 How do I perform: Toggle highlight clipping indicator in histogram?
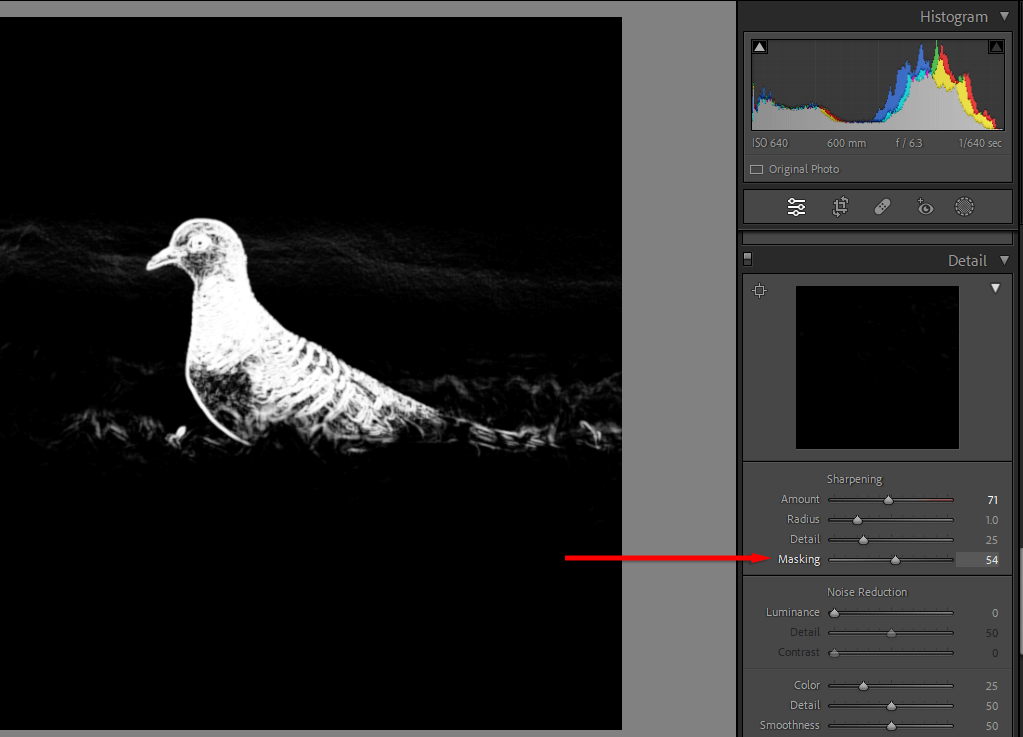click(x=996, y=47)
